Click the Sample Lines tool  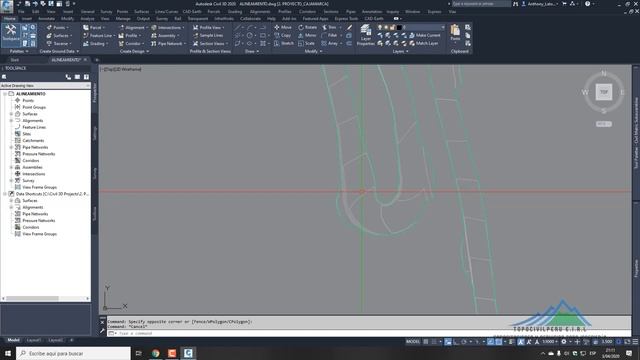click(208, 36)
